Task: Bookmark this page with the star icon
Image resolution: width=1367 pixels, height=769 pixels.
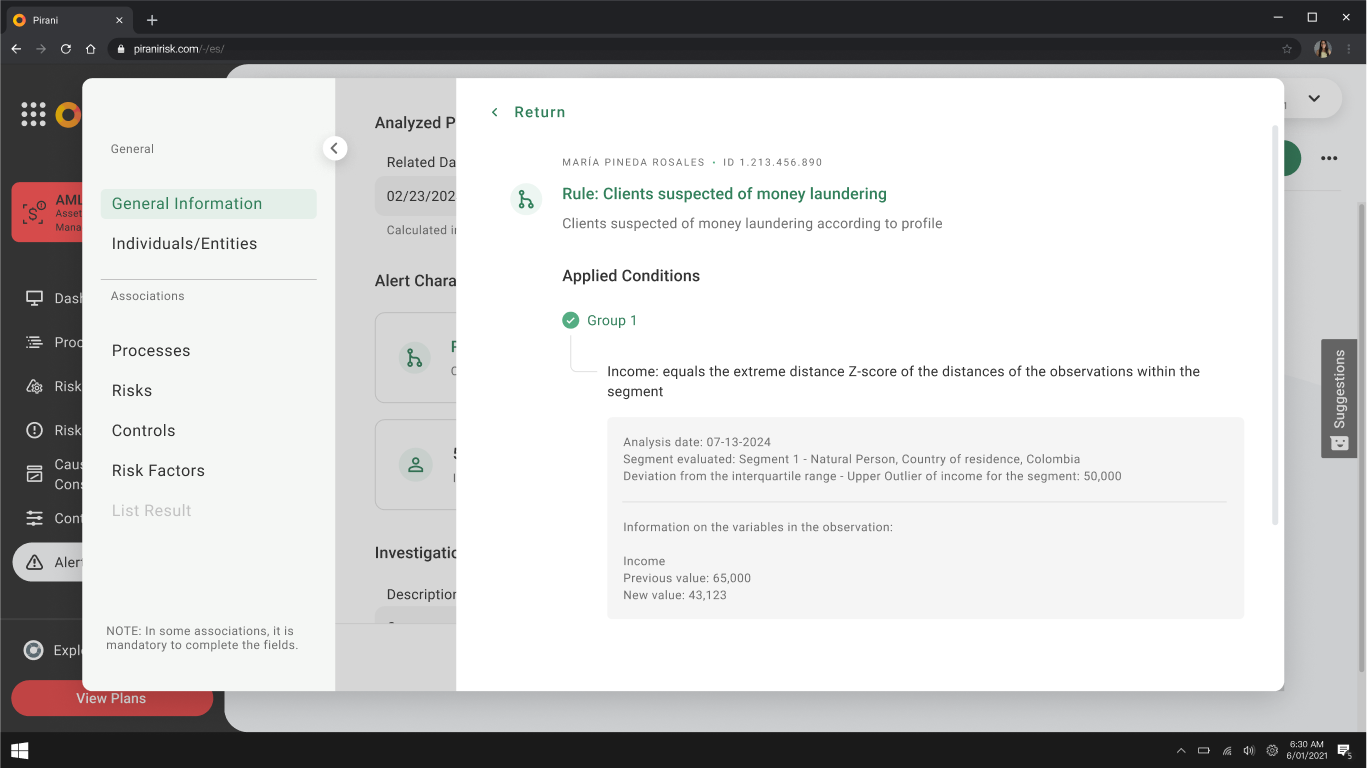Action: coord(1287,49)
